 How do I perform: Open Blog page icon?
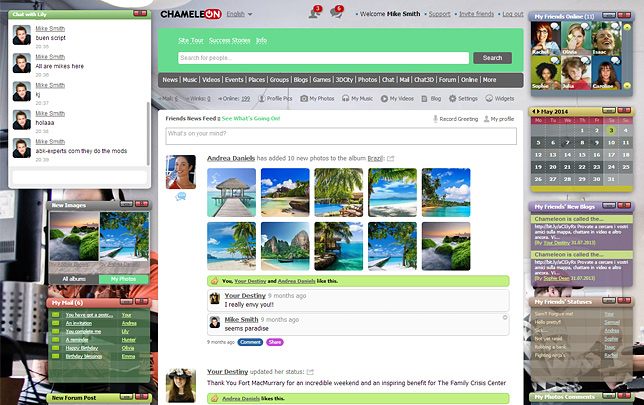pos(424,99)
